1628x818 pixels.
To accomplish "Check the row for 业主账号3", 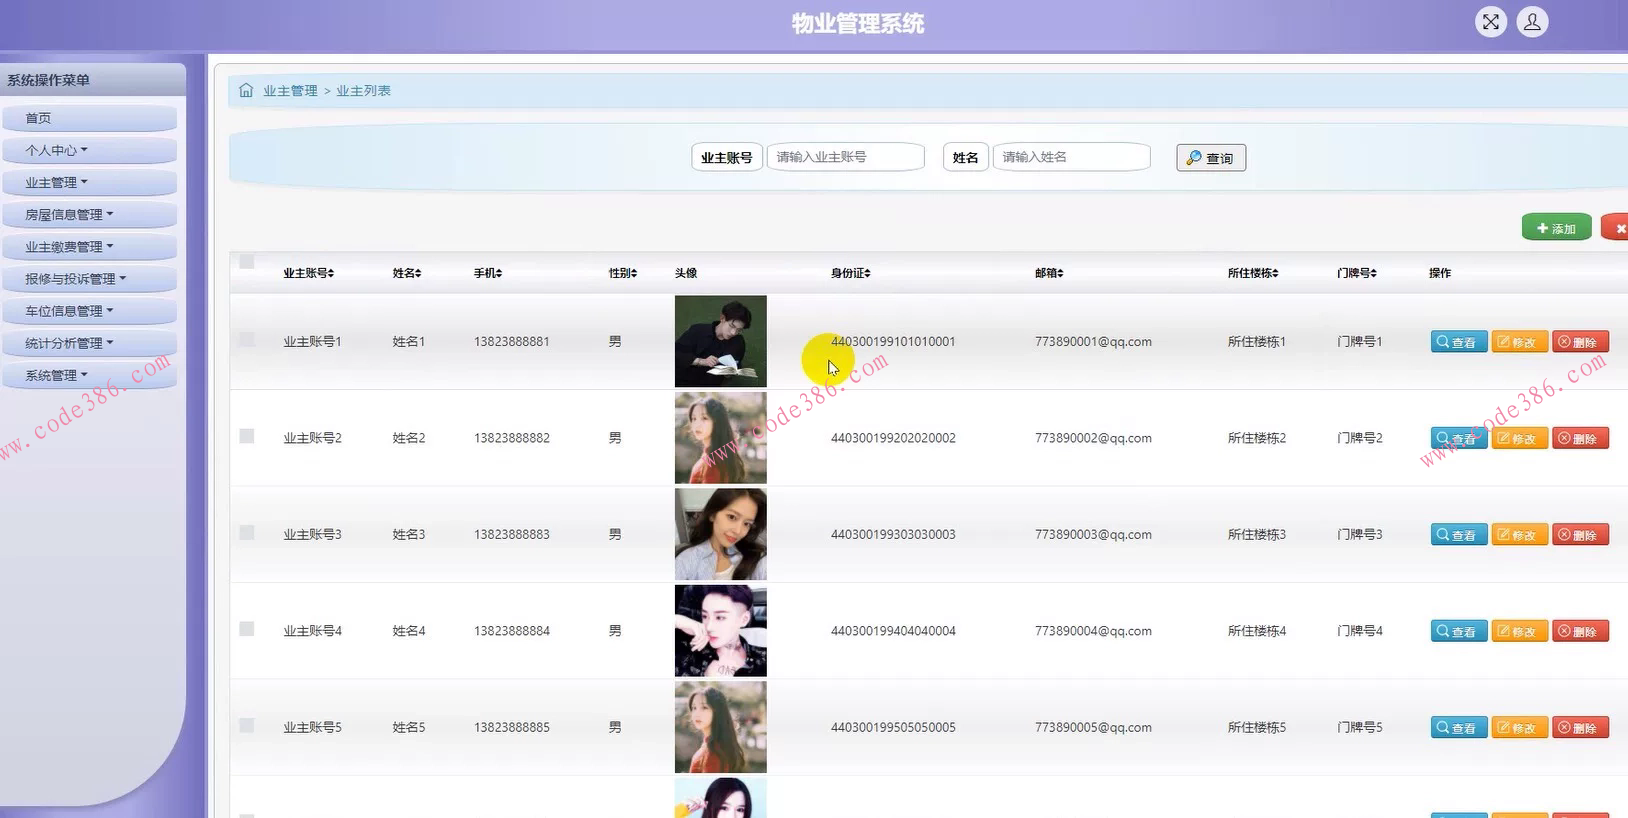I will (x=247, y=533).
